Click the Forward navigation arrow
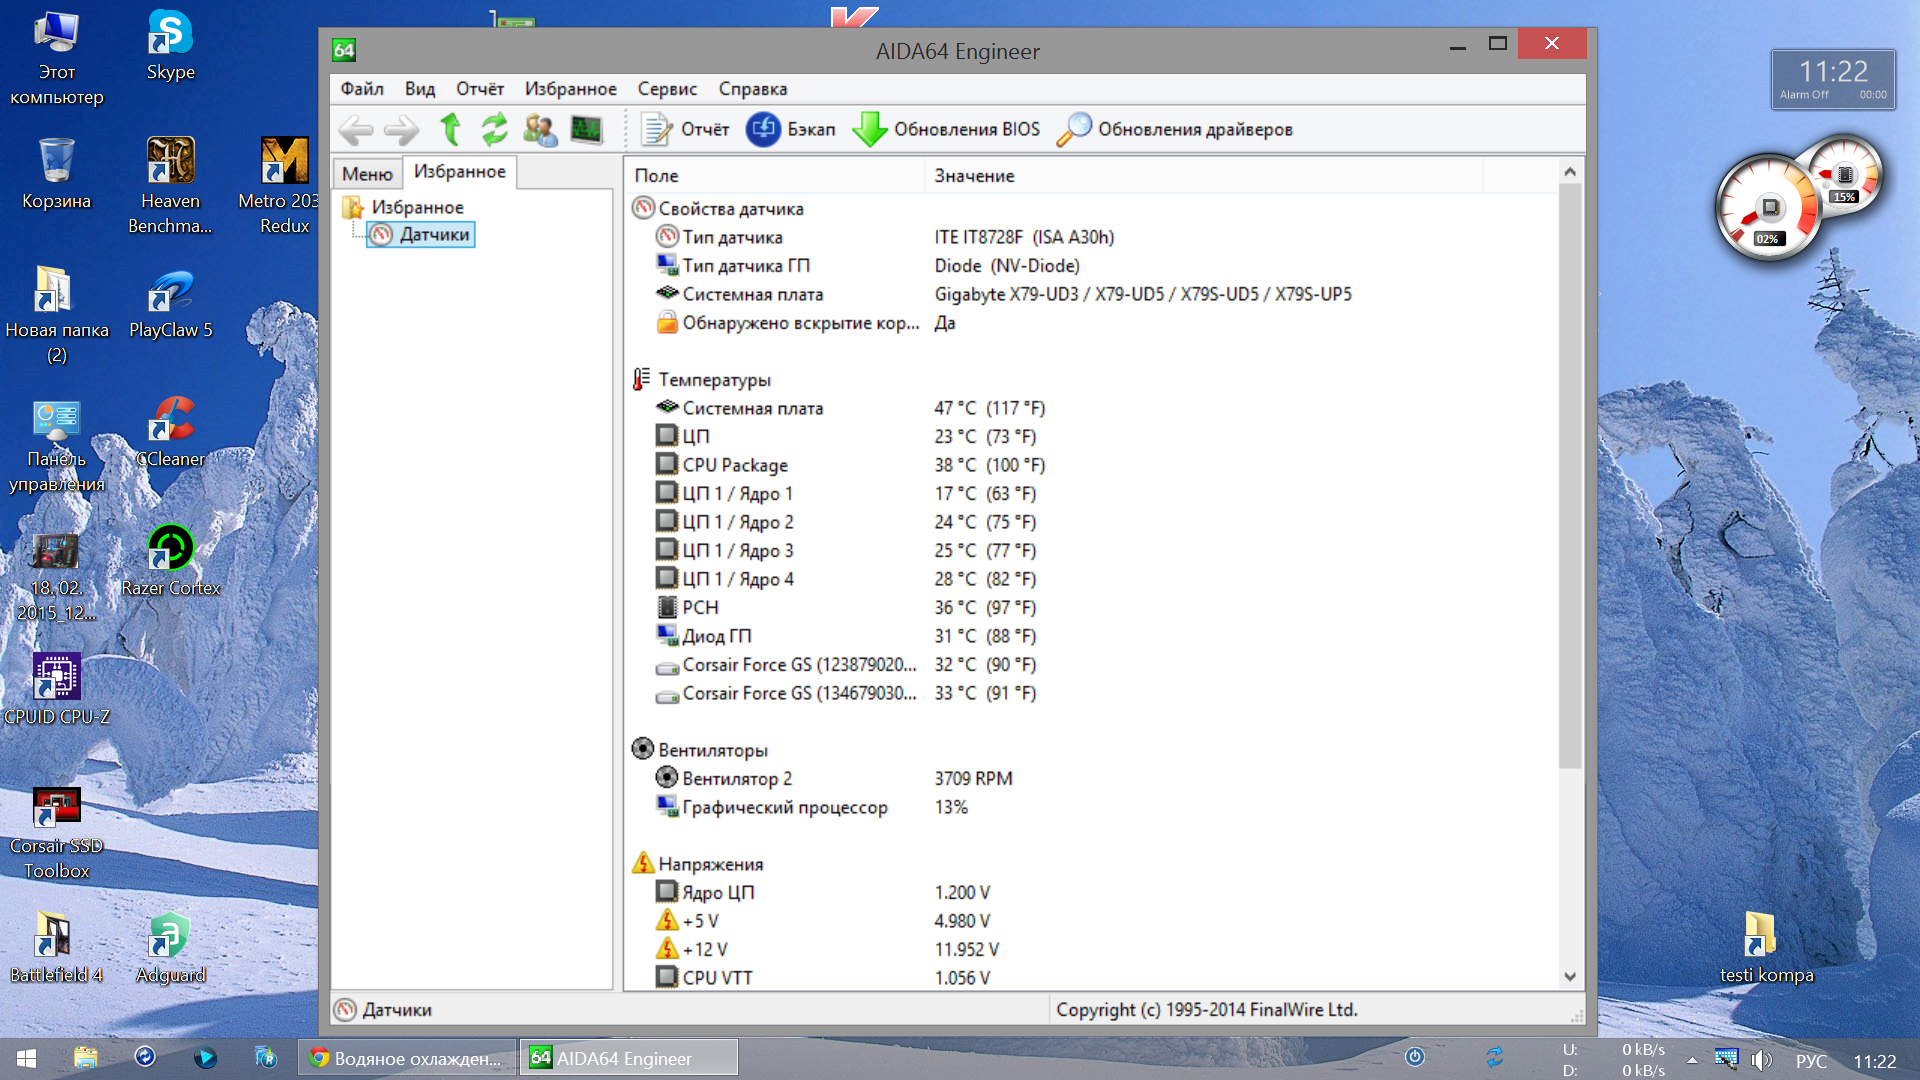The width and height of the screenshot is (1920, 1080). [401, 130]
